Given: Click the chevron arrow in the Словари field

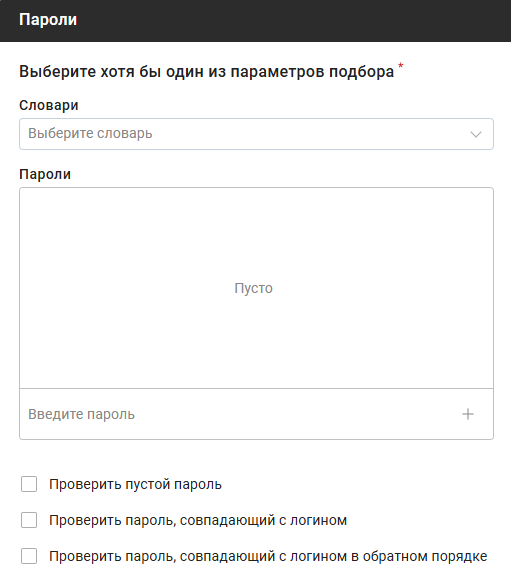Looking at the screenshot, I should (476, 134).
